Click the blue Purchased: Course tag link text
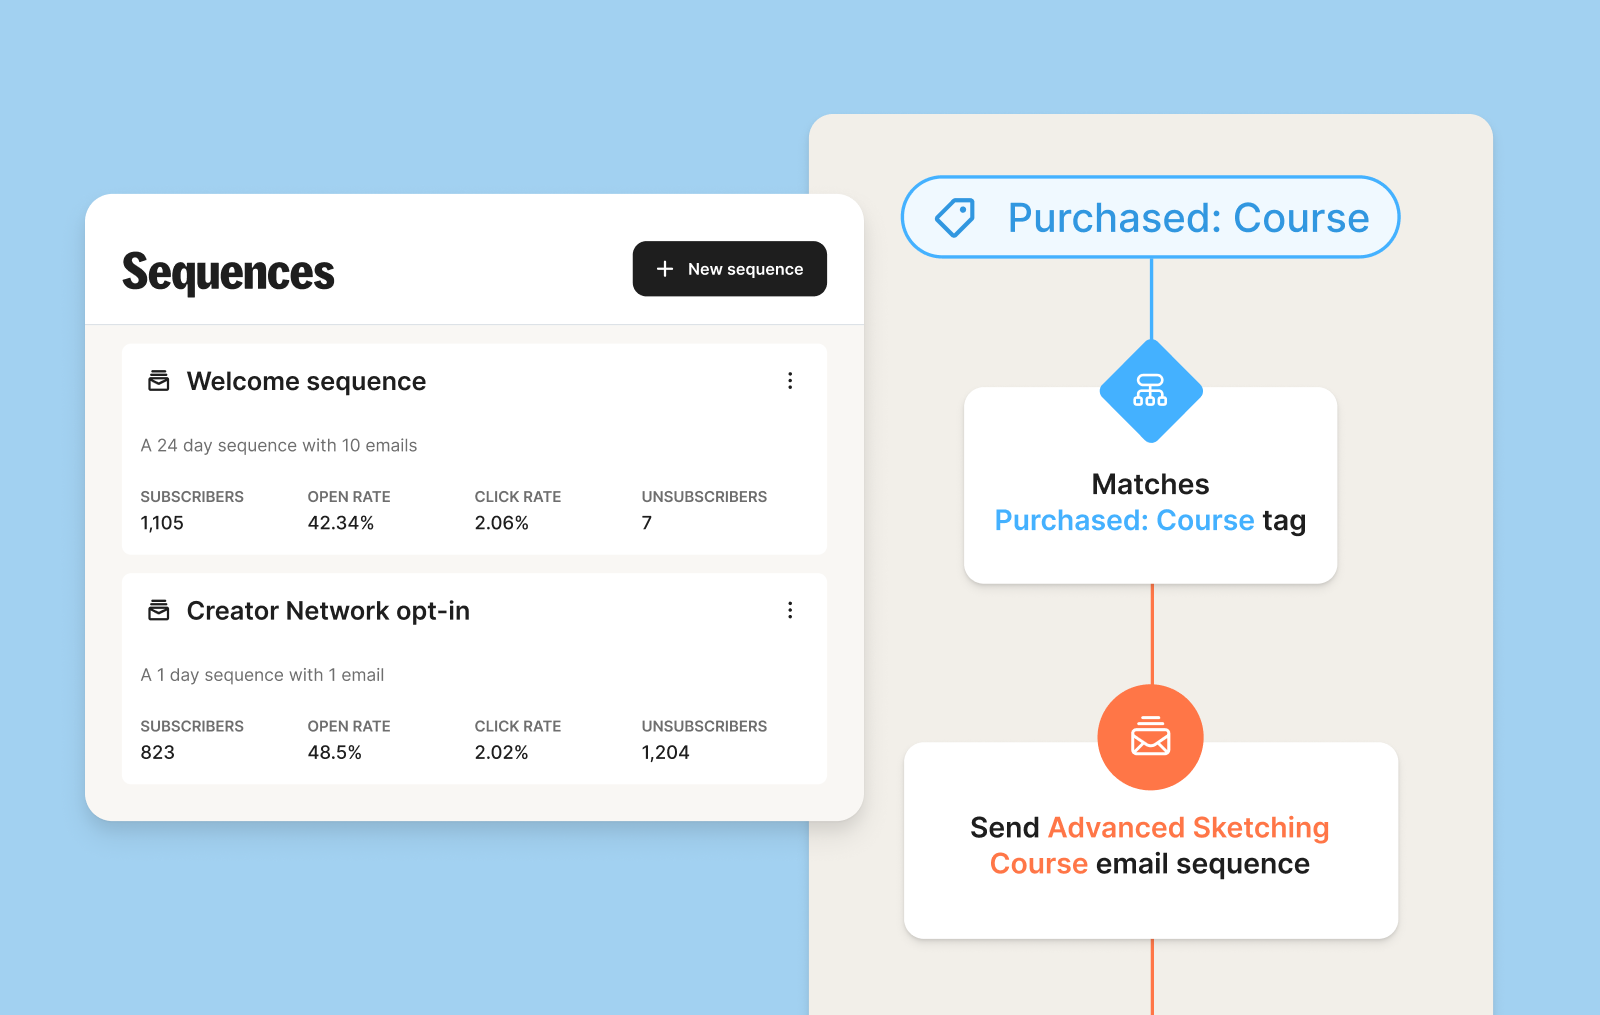Screen dimensions: 1600x1015 coord(1124,521)
